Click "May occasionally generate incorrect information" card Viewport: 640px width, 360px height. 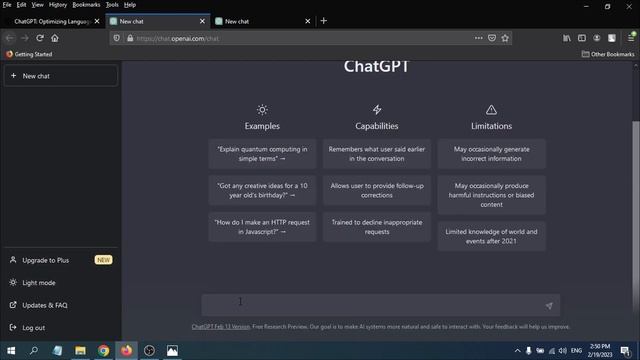pyautogui.click(x=491, y=154)
